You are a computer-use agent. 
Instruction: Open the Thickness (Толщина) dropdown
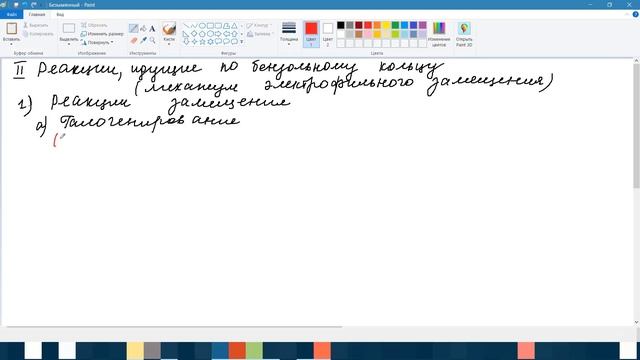289,34
